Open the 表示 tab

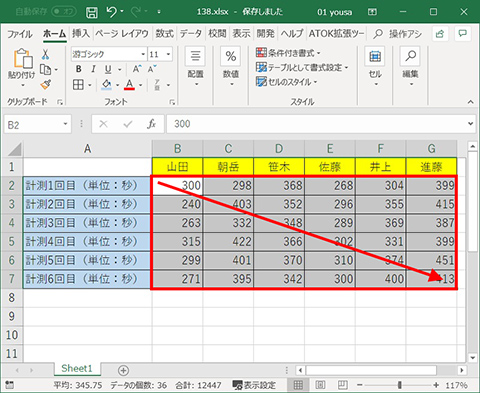[241, 33]
